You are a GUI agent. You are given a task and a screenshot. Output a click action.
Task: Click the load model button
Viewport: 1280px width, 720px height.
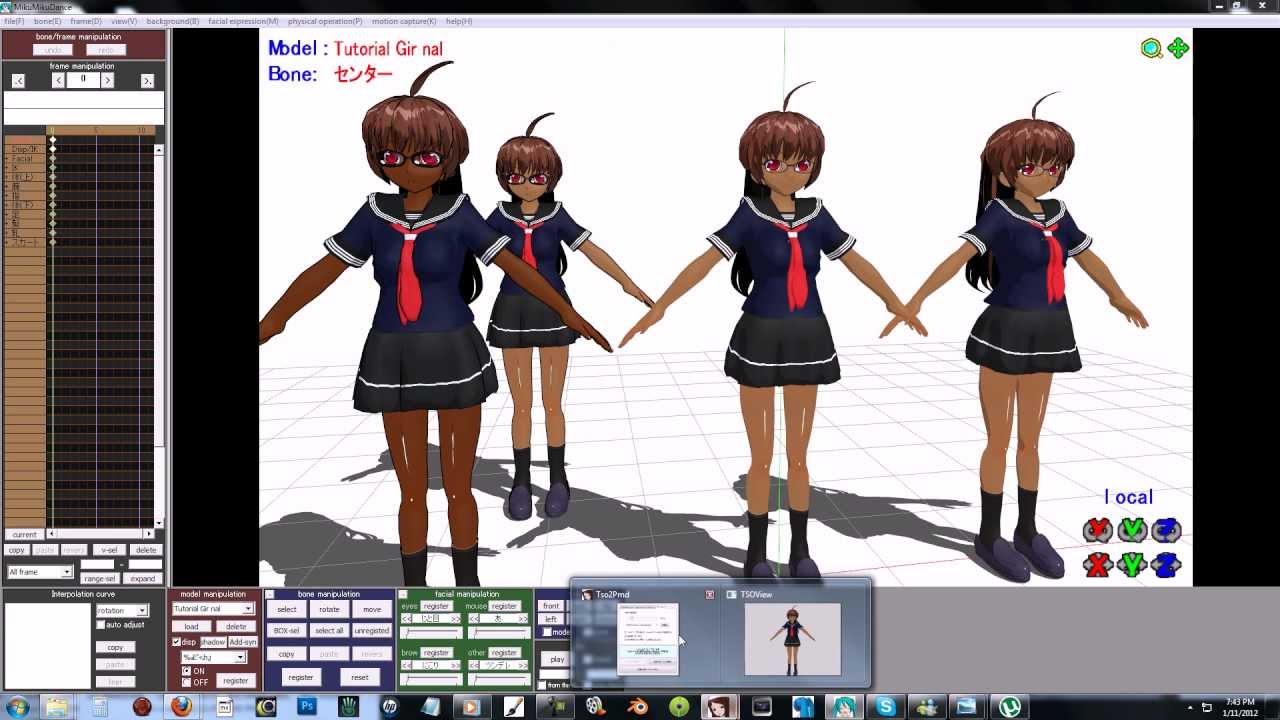point(191,626)
